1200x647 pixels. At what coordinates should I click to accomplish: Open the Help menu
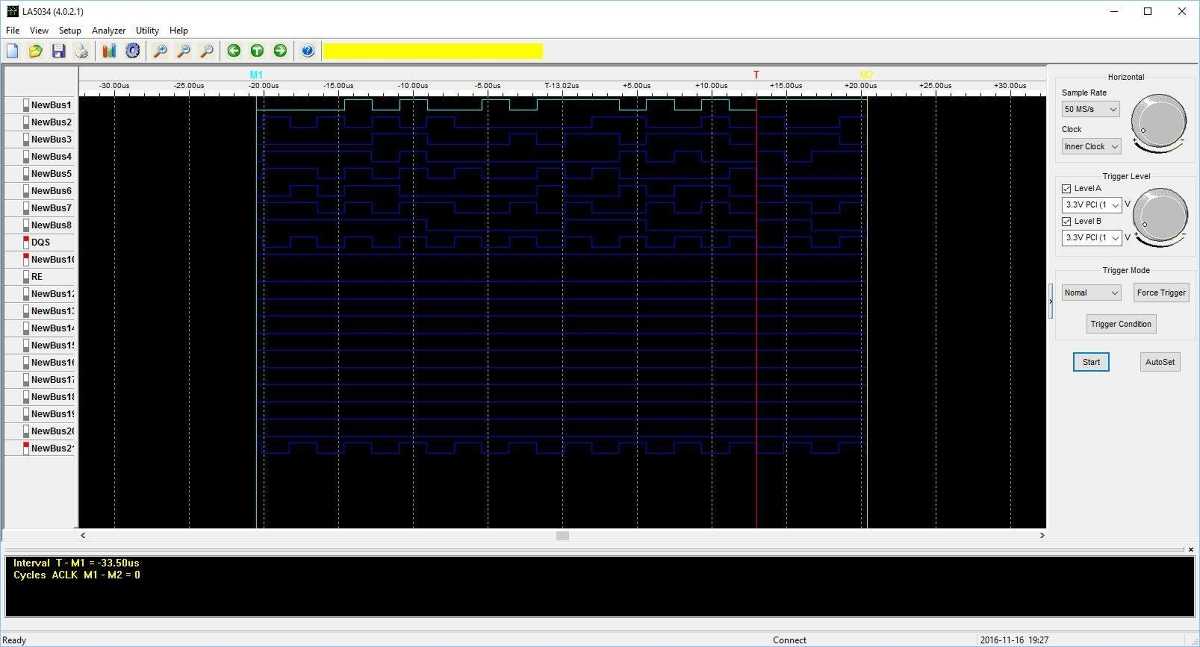pyautogui.click(x=178, y=31)
